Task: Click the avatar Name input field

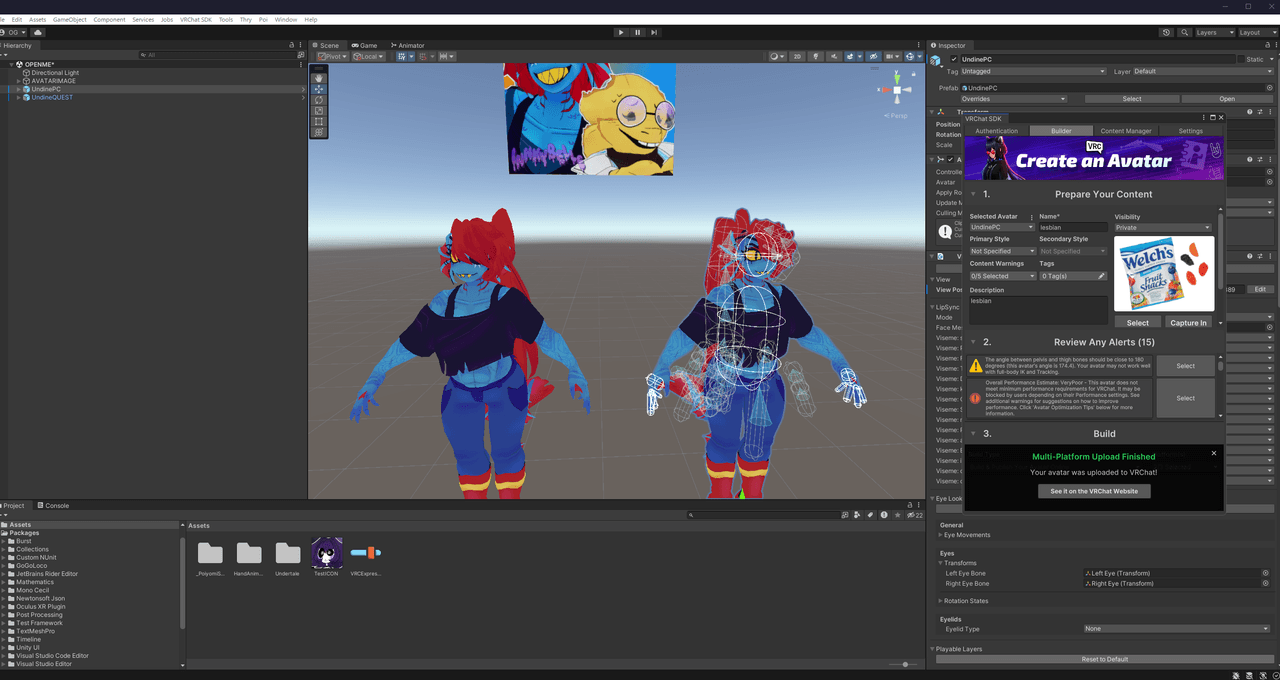Action: click(x=1073, y=228)
